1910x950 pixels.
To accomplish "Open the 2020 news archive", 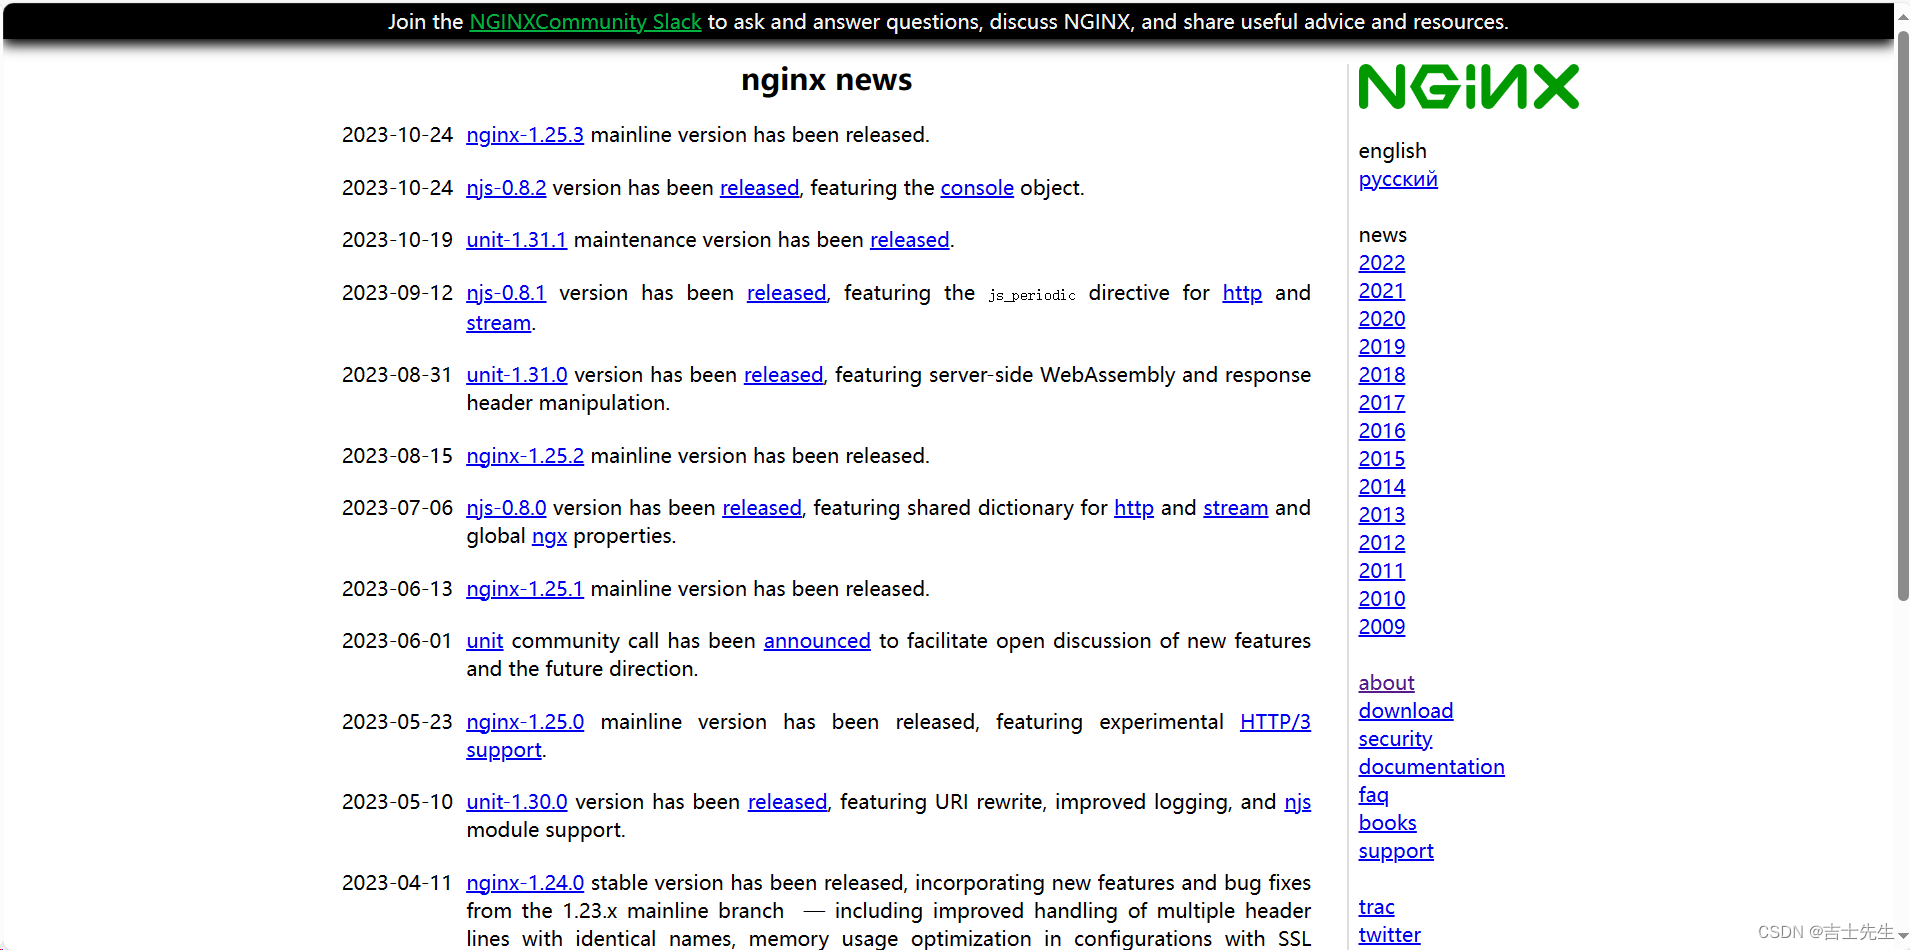I will [1382, 319].
